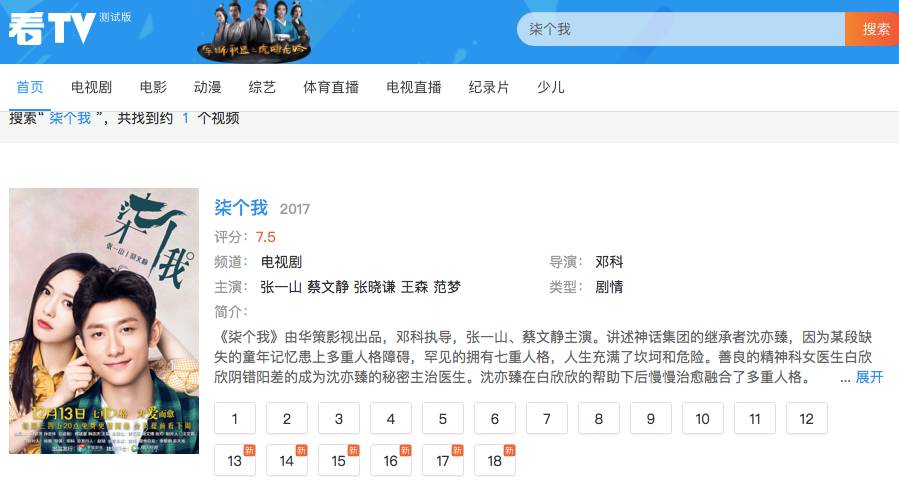Click the 电视剧 channel link
This screenshot has height=501, width=899.
coord(281,262)
